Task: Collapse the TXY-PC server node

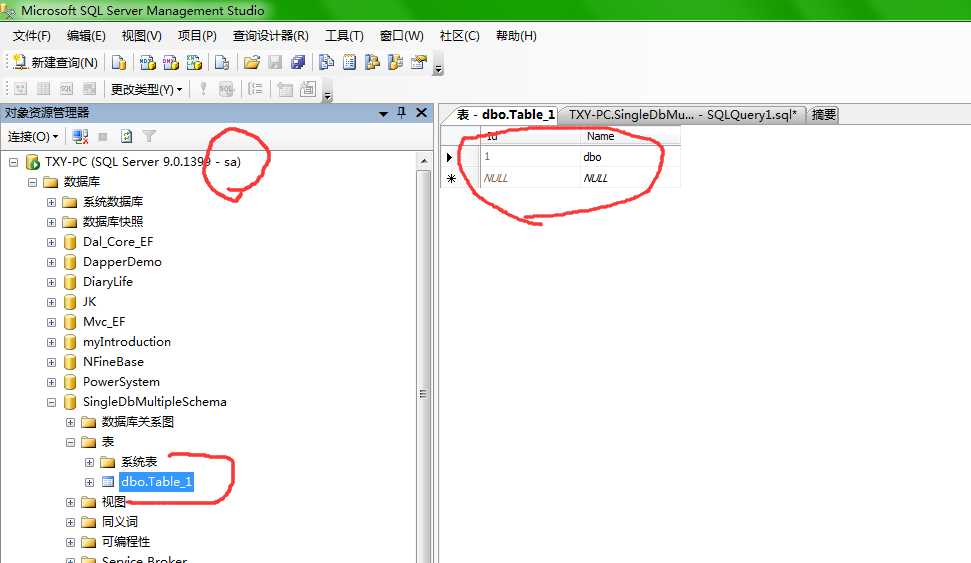Action: click(13, 162)
